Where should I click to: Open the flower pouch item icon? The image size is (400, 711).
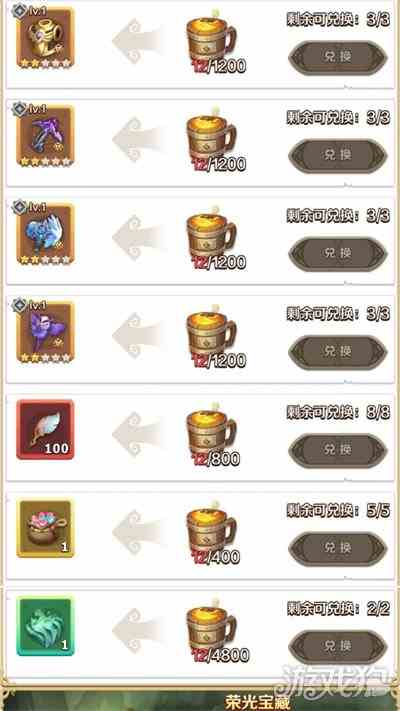click(x=45, y=528)
